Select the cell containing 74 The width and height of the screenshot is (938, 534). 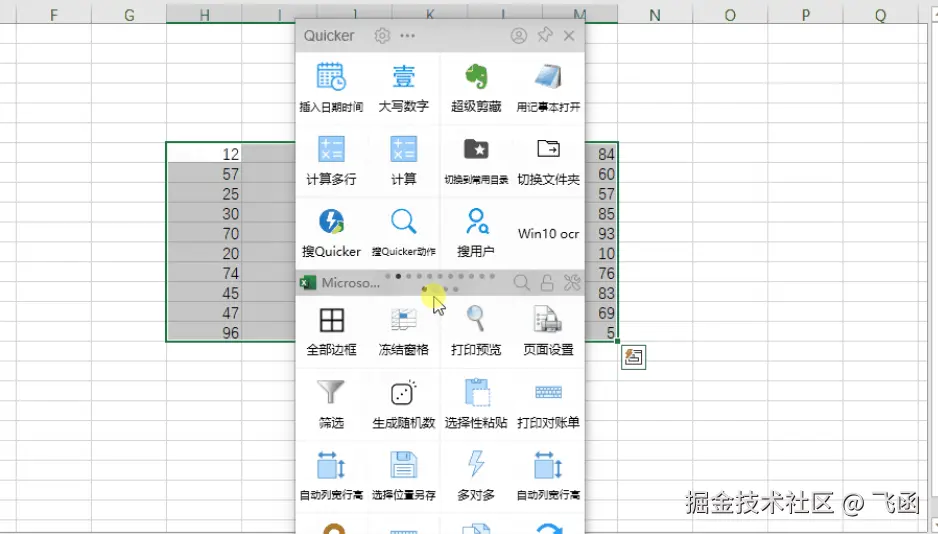point(204,273)
